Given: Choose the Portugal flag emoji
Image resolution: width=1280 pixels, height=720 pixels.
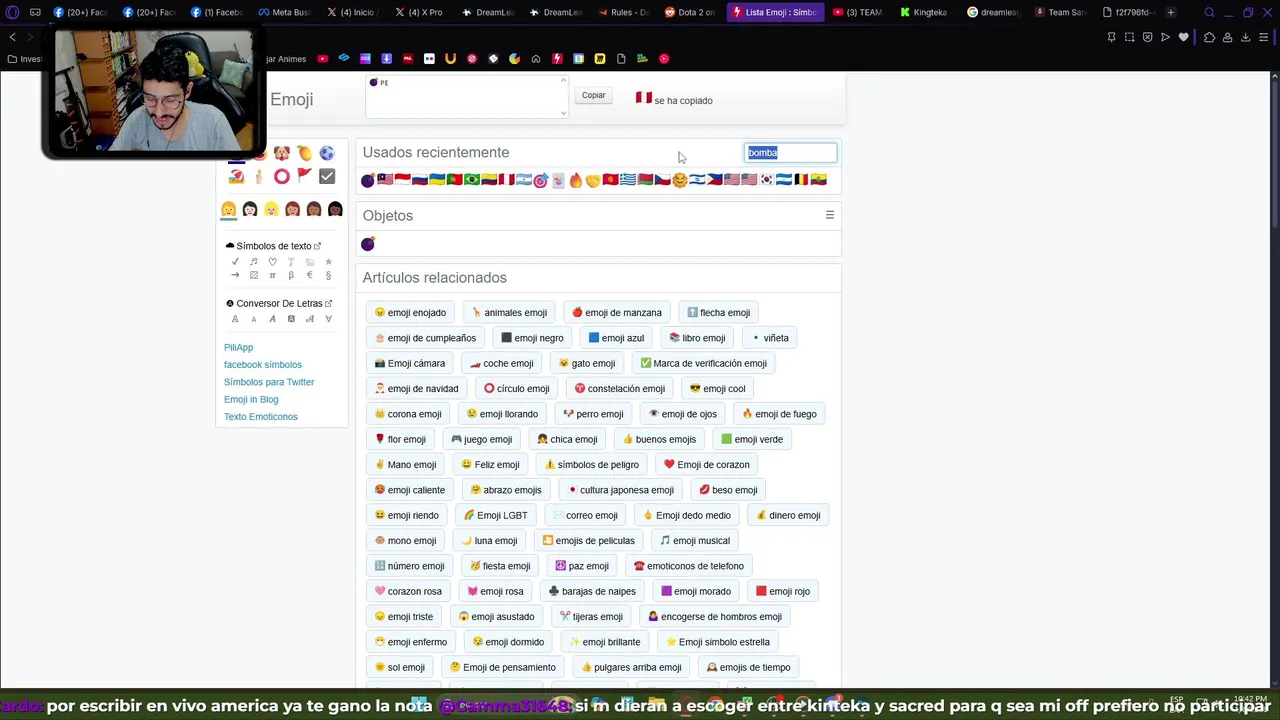Looking at the screenshot, I should (454, 180).
